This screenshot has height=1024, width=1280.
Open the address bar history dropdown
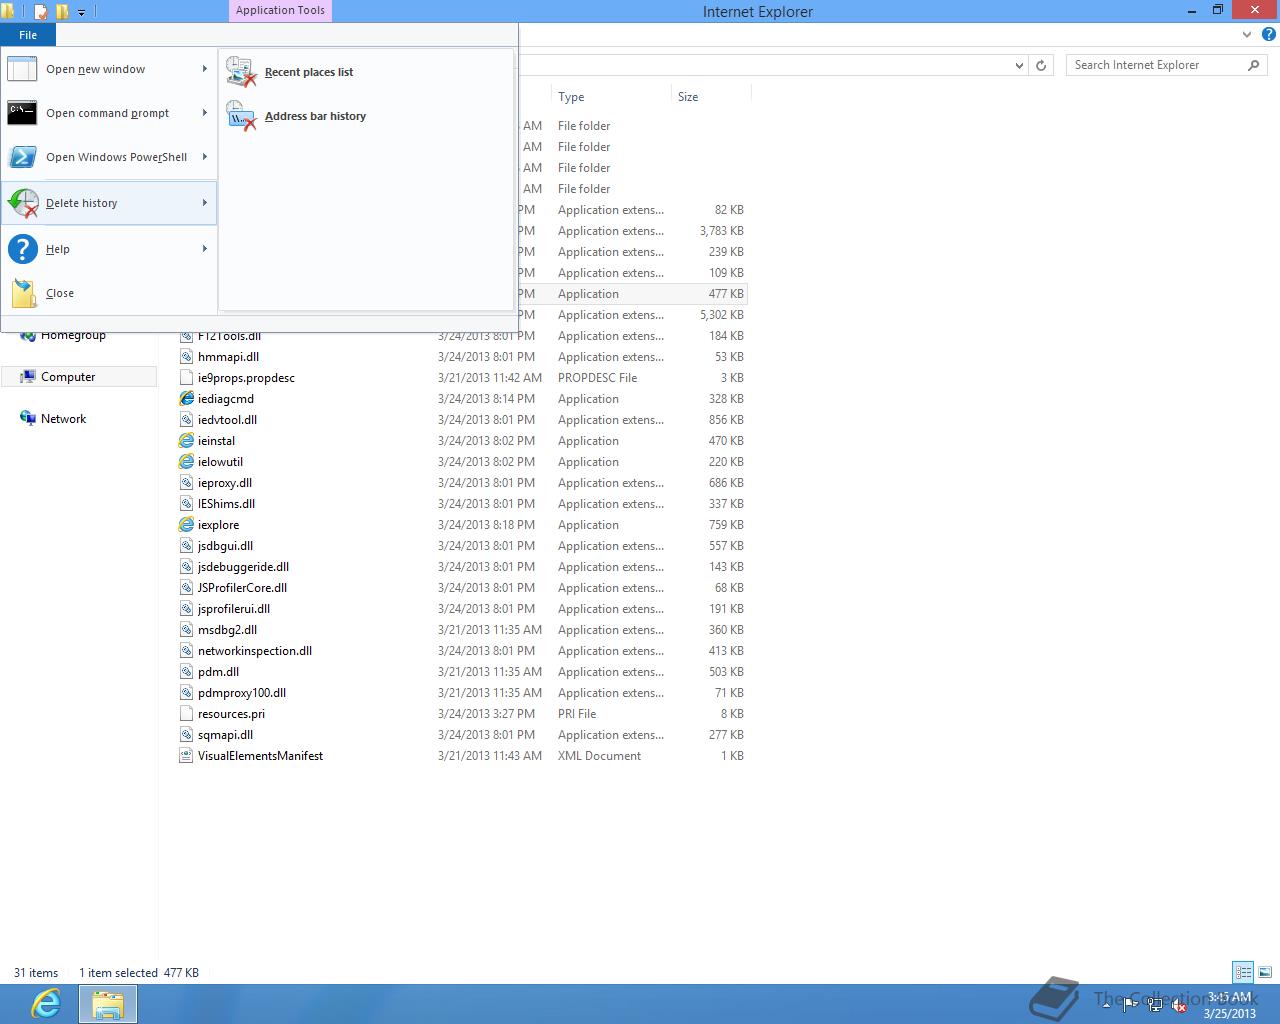(1019, 65)
